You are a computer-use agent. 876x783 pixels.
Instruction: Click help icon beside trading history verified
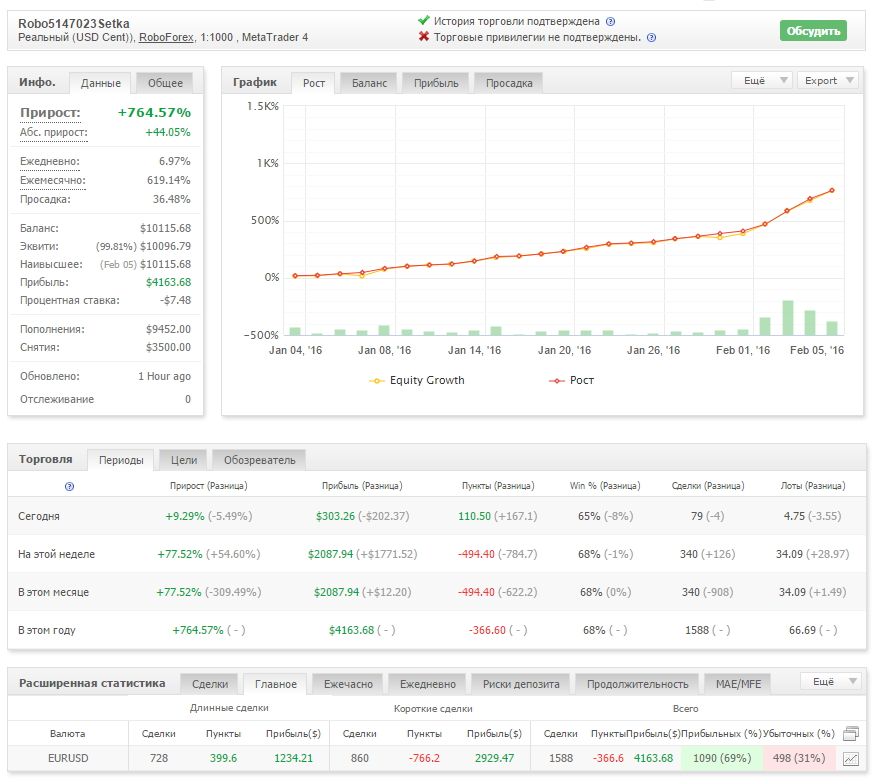point(611,22)
